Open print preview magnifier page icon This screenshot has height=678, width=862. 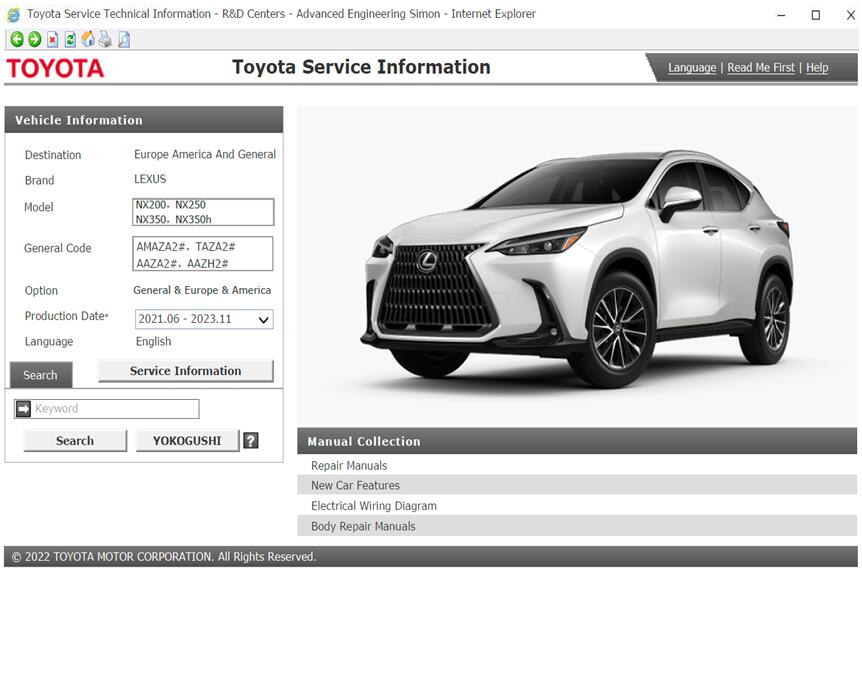(x=124, y=39)
